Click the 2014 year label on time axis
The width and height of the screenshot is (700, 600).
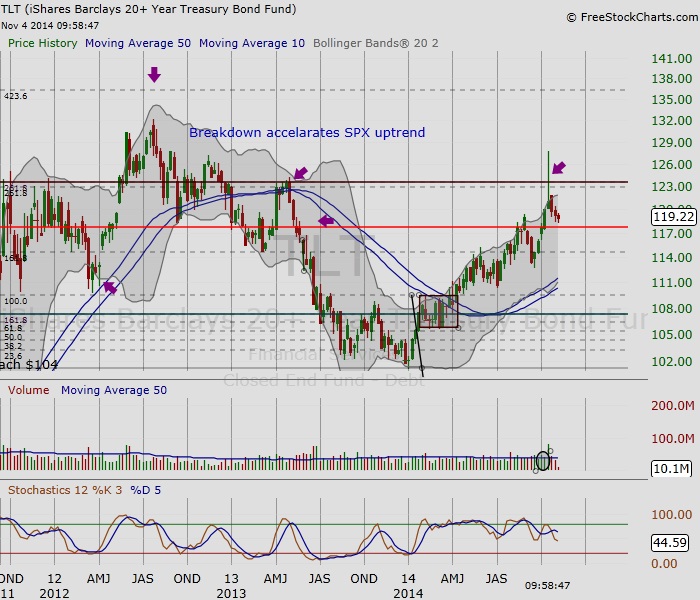click(x=408, y=594)
